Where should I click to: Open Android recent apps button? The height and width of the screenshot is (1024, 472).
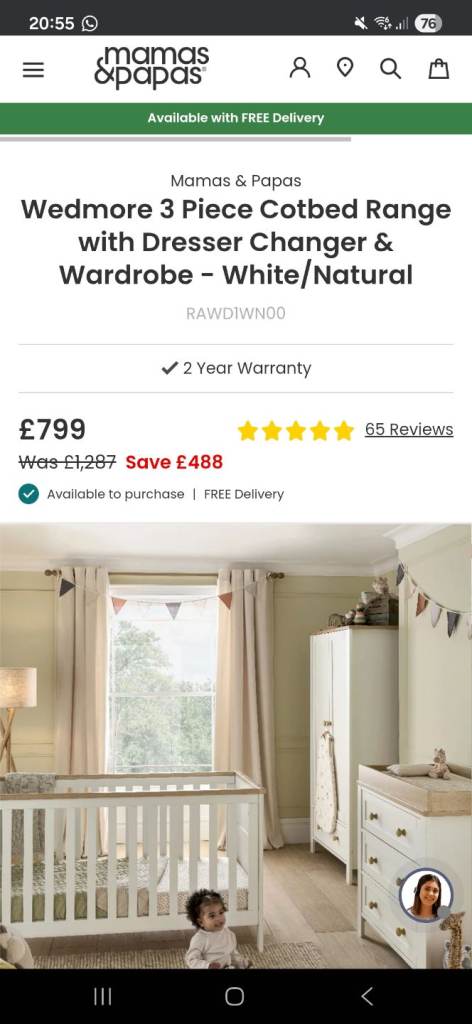pos(102,996)
